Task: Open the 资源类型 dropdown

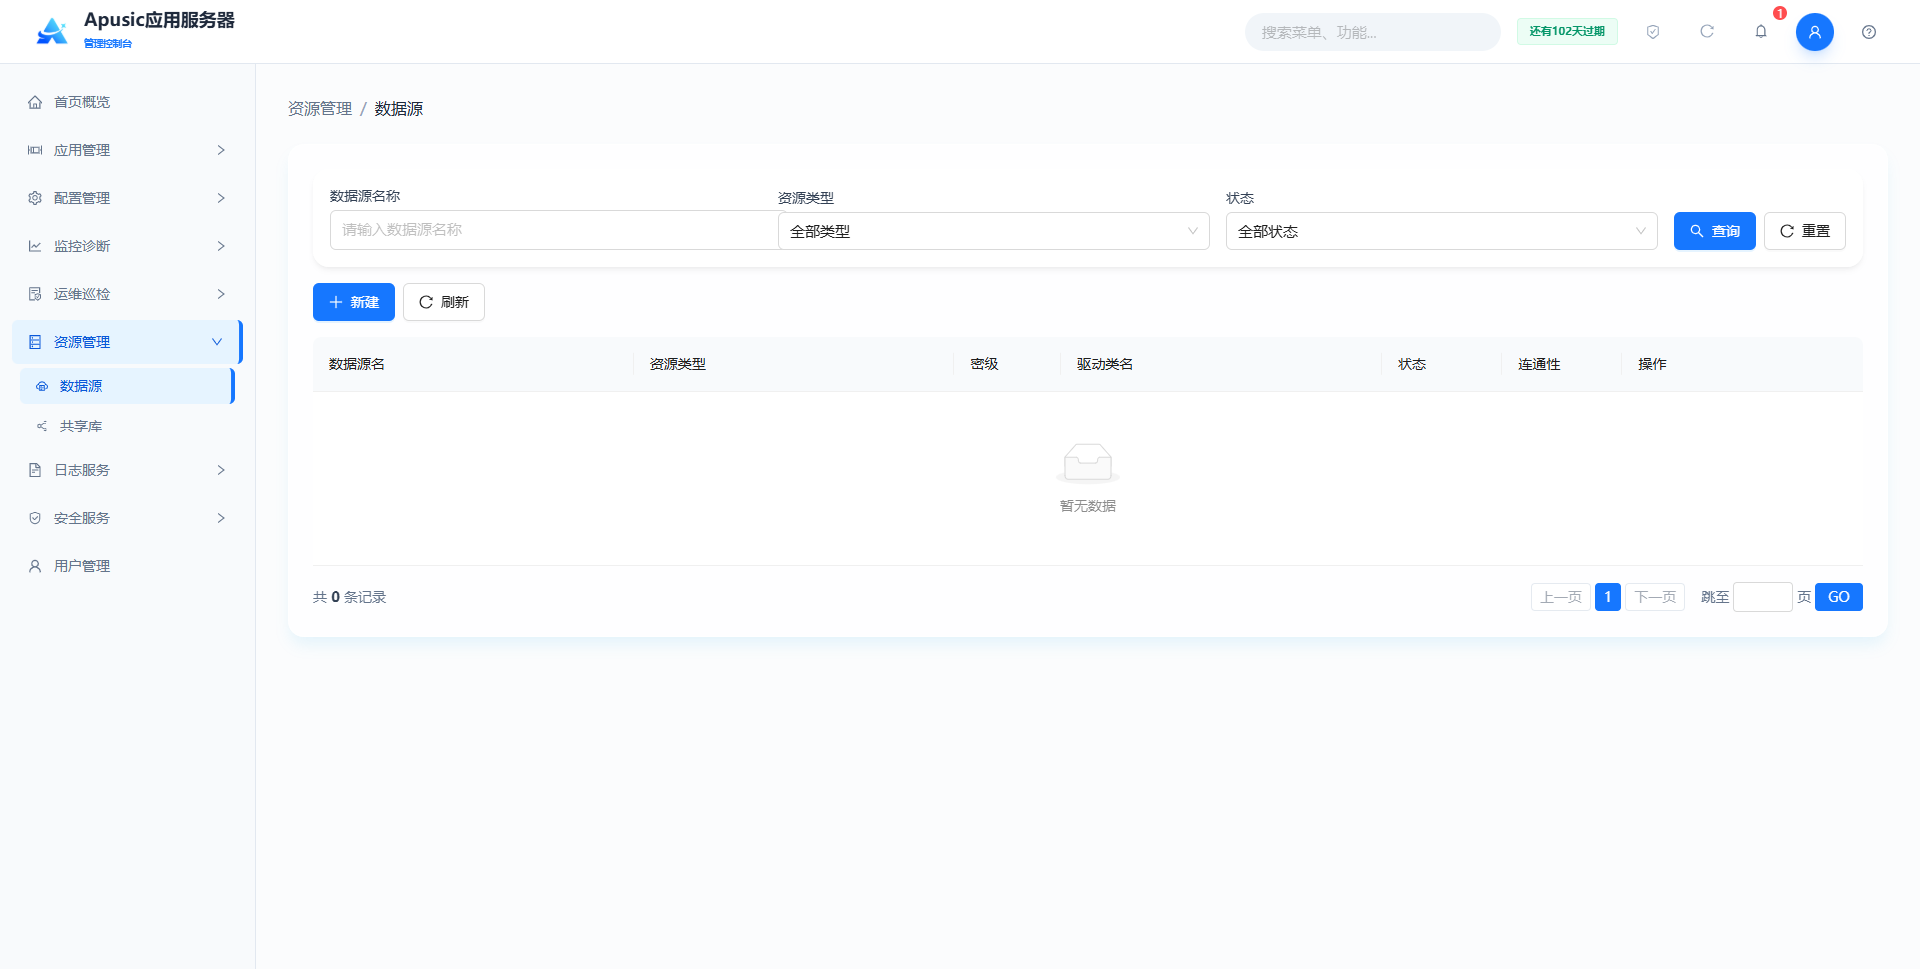Action: [994, 231]
